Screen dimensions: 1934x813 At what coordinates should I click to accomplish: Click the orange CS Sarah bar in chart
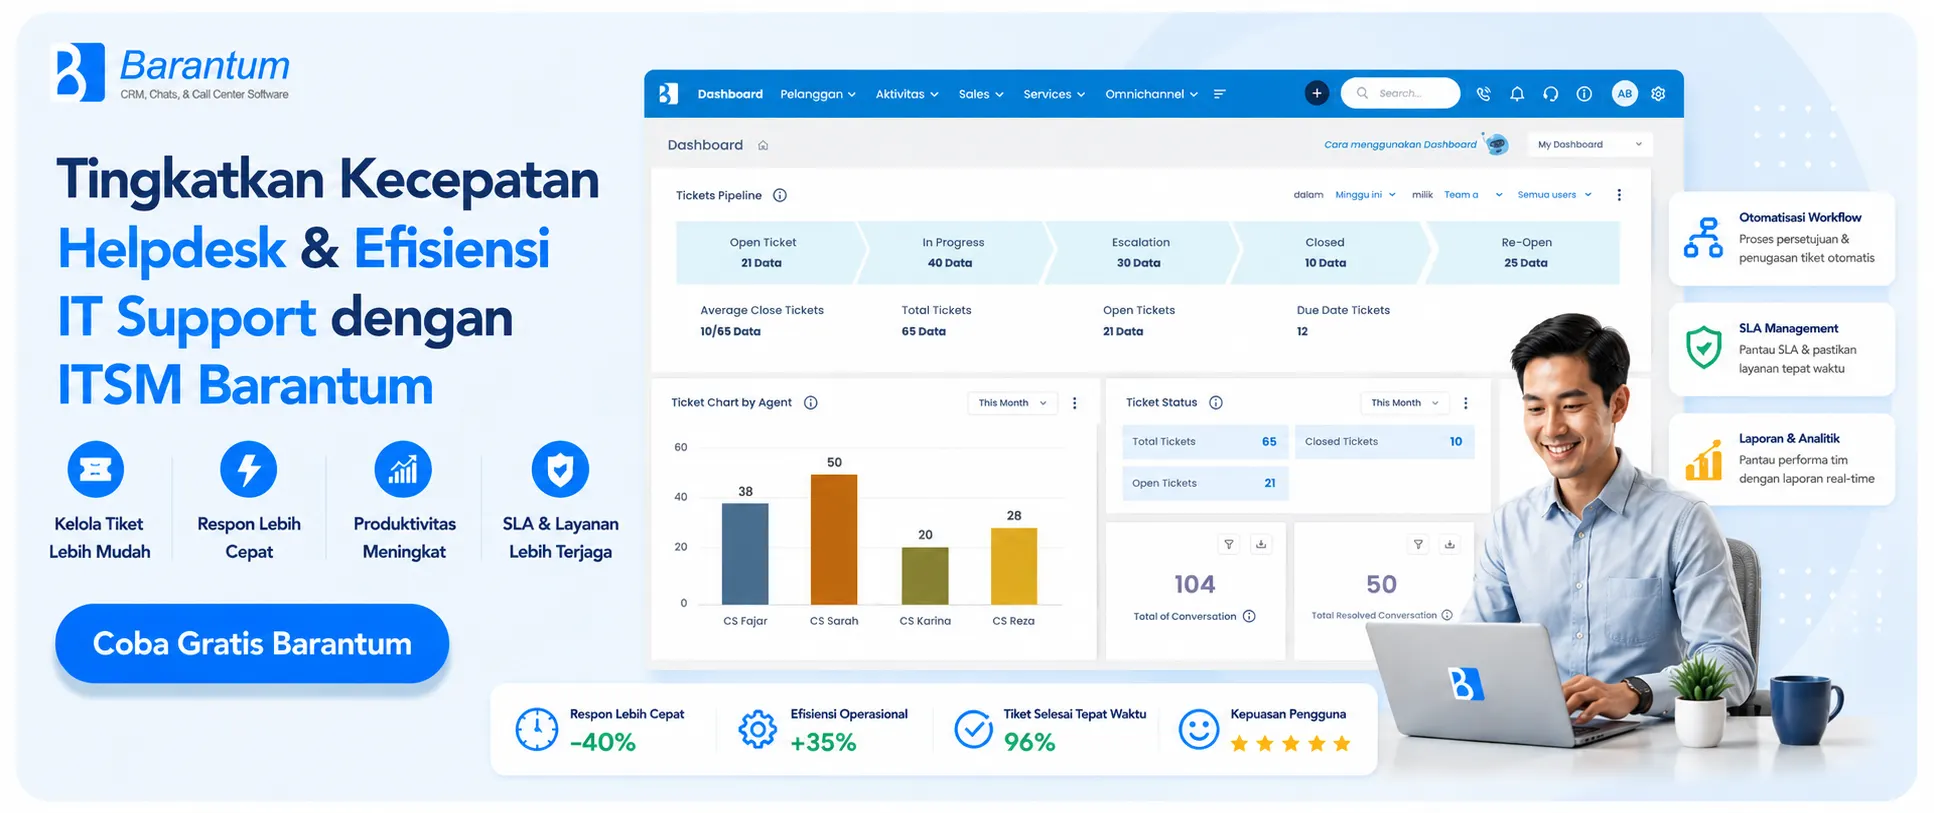click(x=834, y=539)
